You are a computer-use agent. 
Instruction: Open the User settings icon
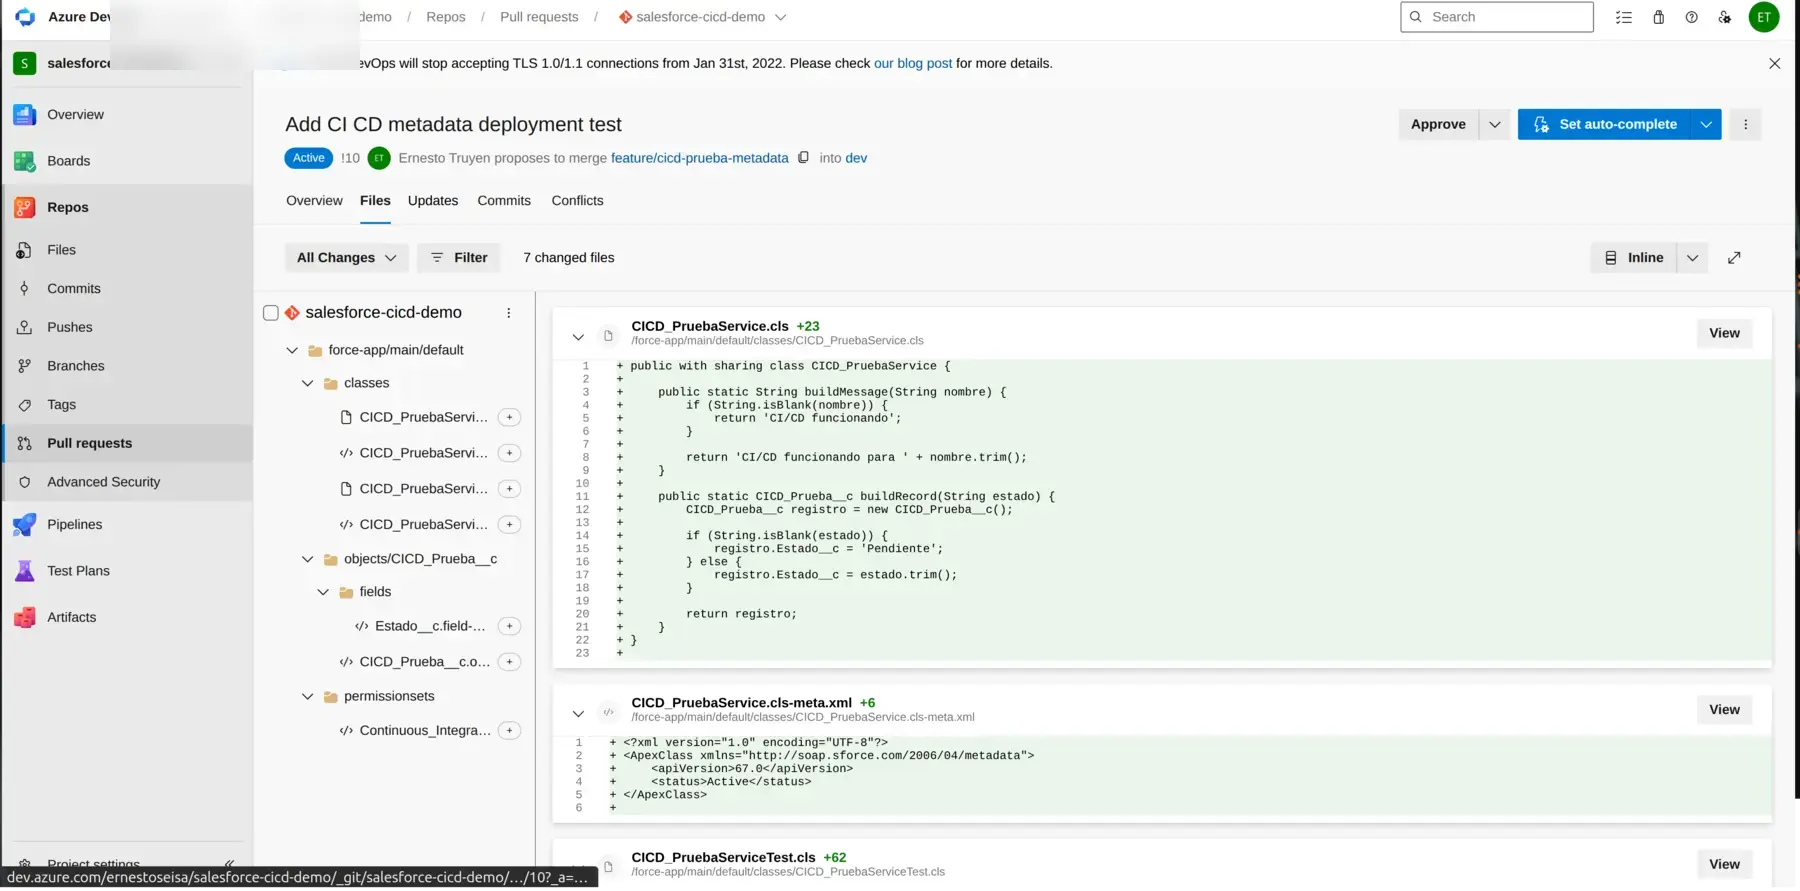pyautogui.click(x=1725, y=17)
